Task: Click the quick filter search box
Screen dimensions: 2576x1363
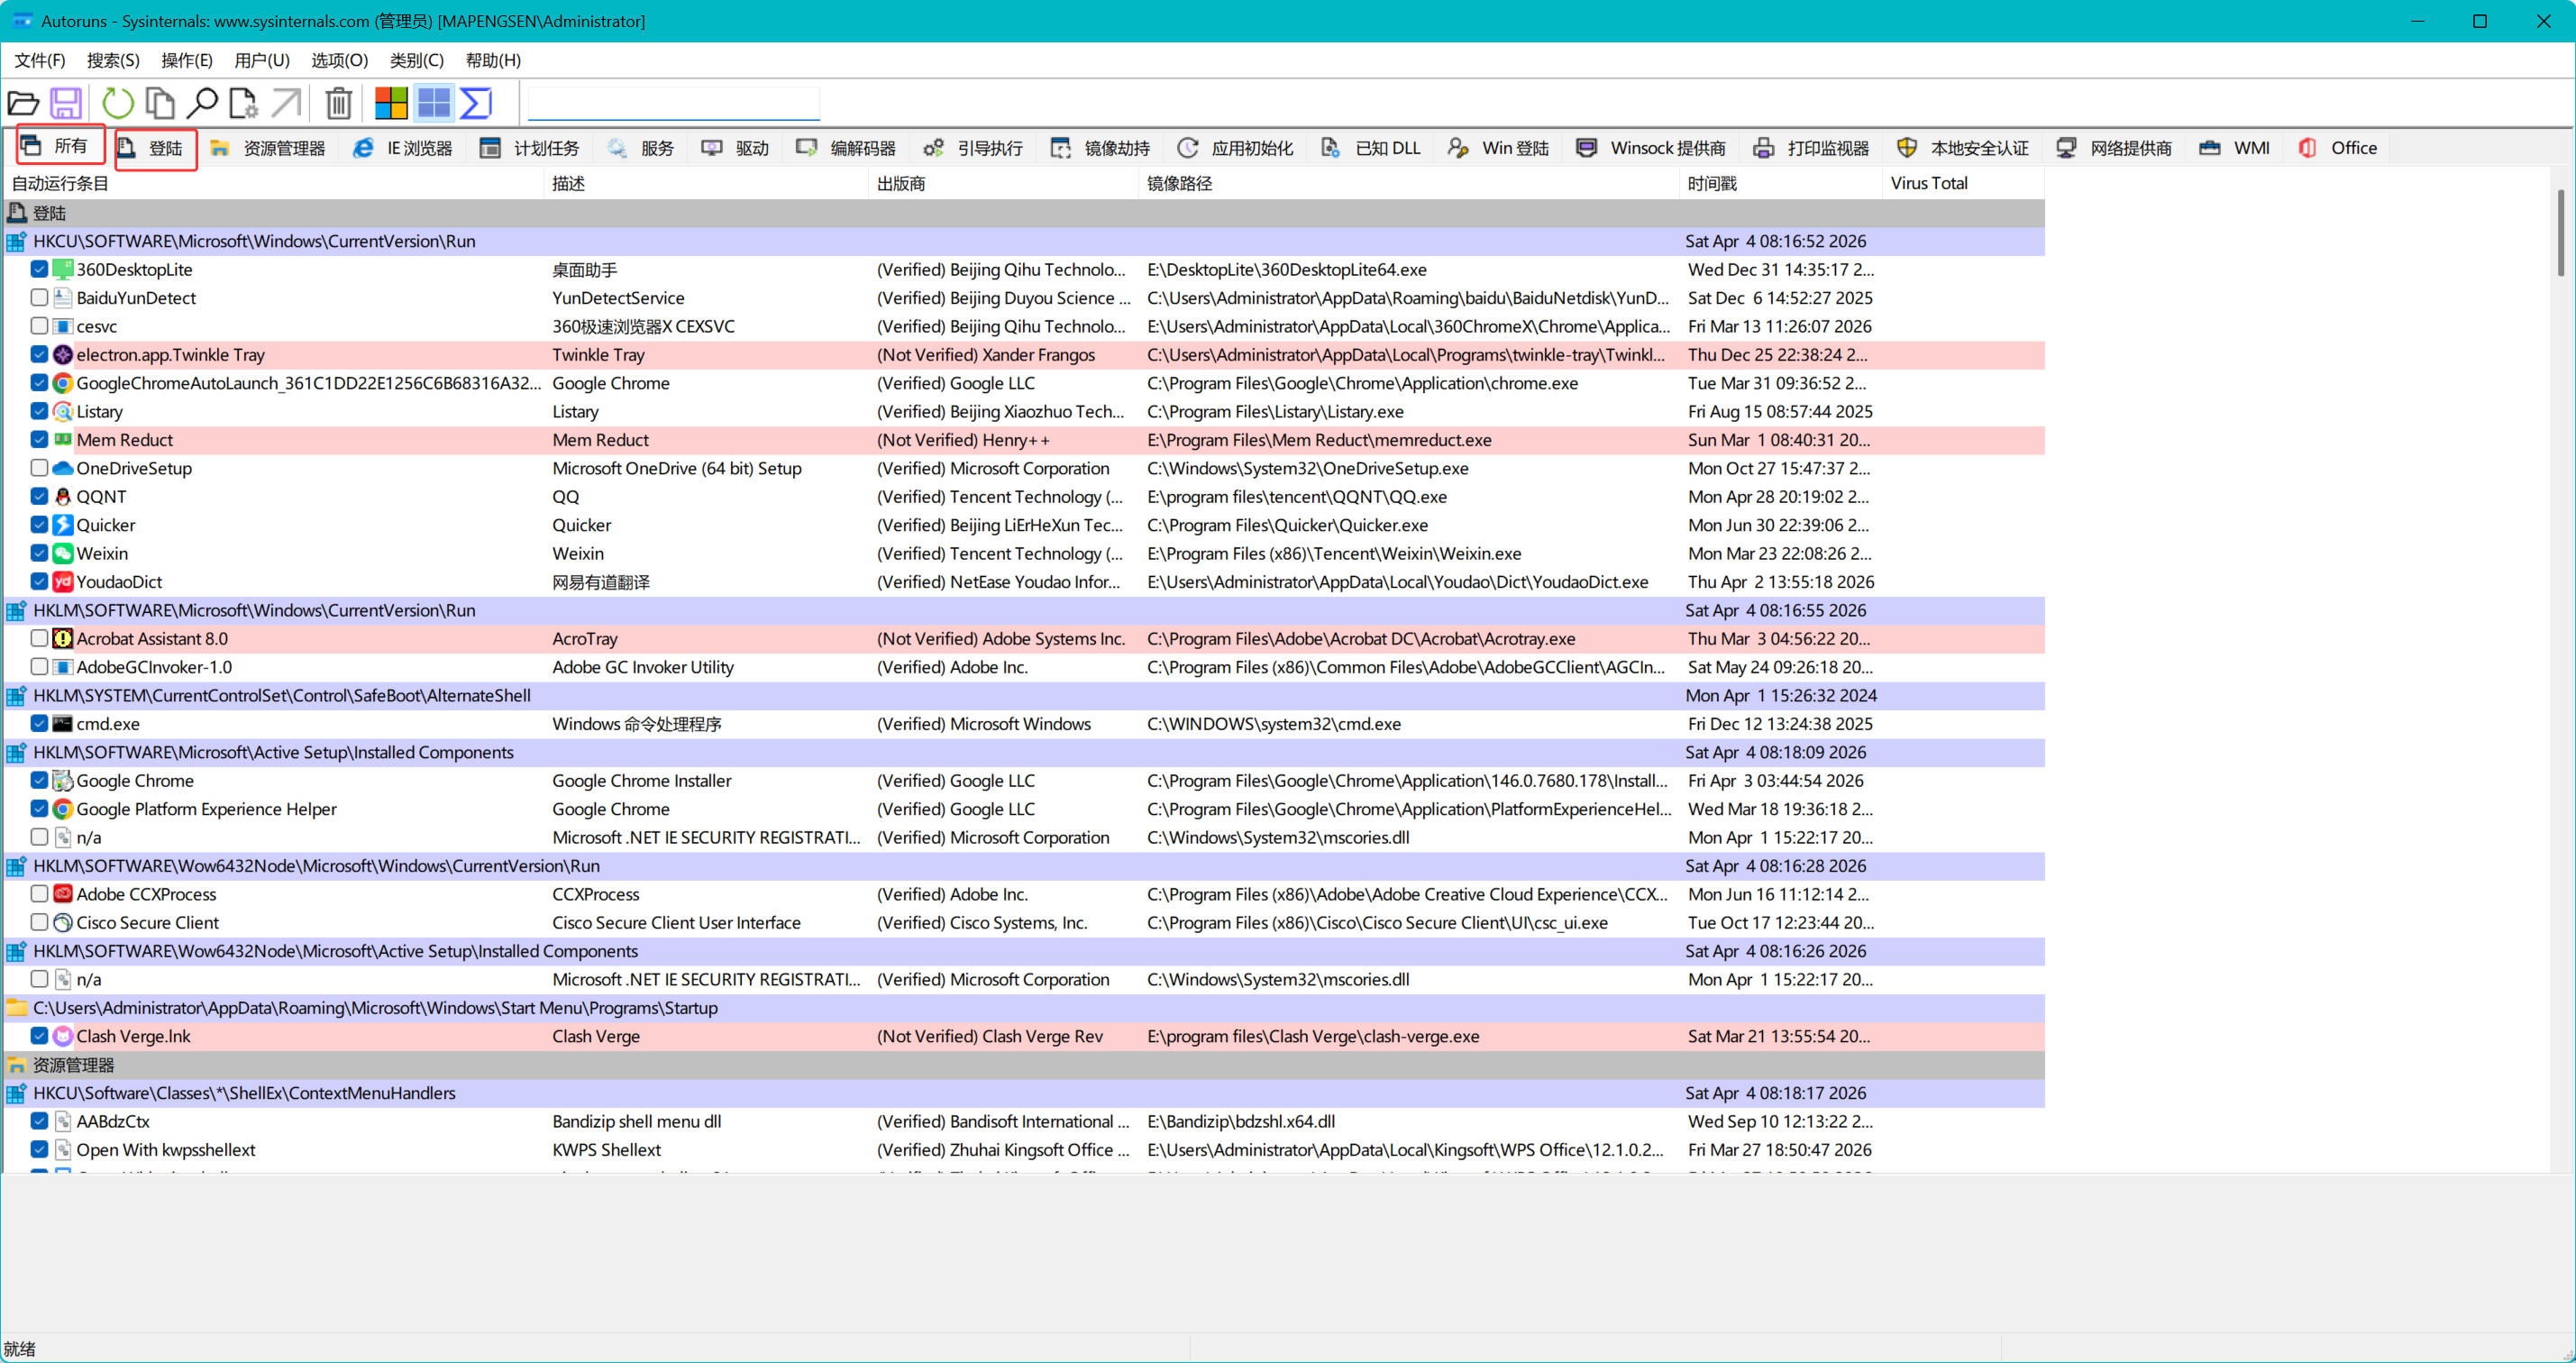Action: click(673, 103)
